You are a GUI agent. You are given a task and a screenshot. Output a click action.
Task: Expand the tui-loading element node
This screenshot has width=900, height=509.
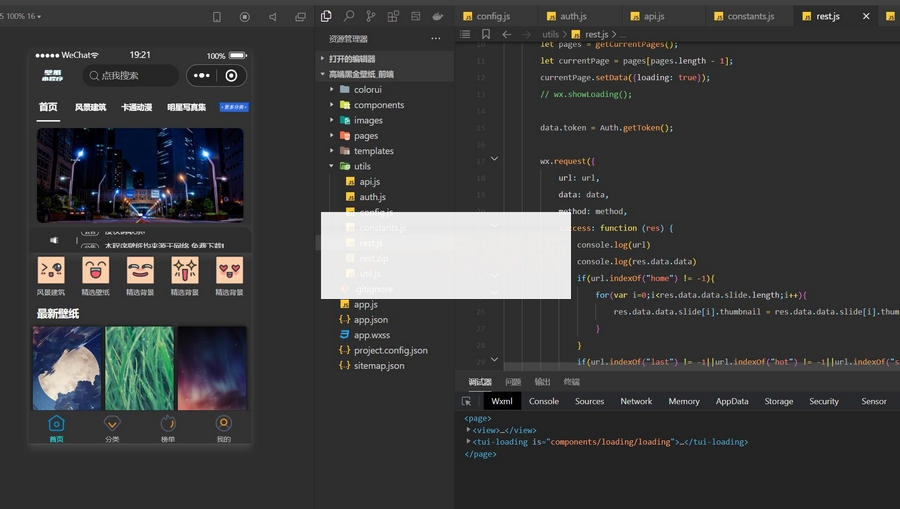[x=468, y=441]
